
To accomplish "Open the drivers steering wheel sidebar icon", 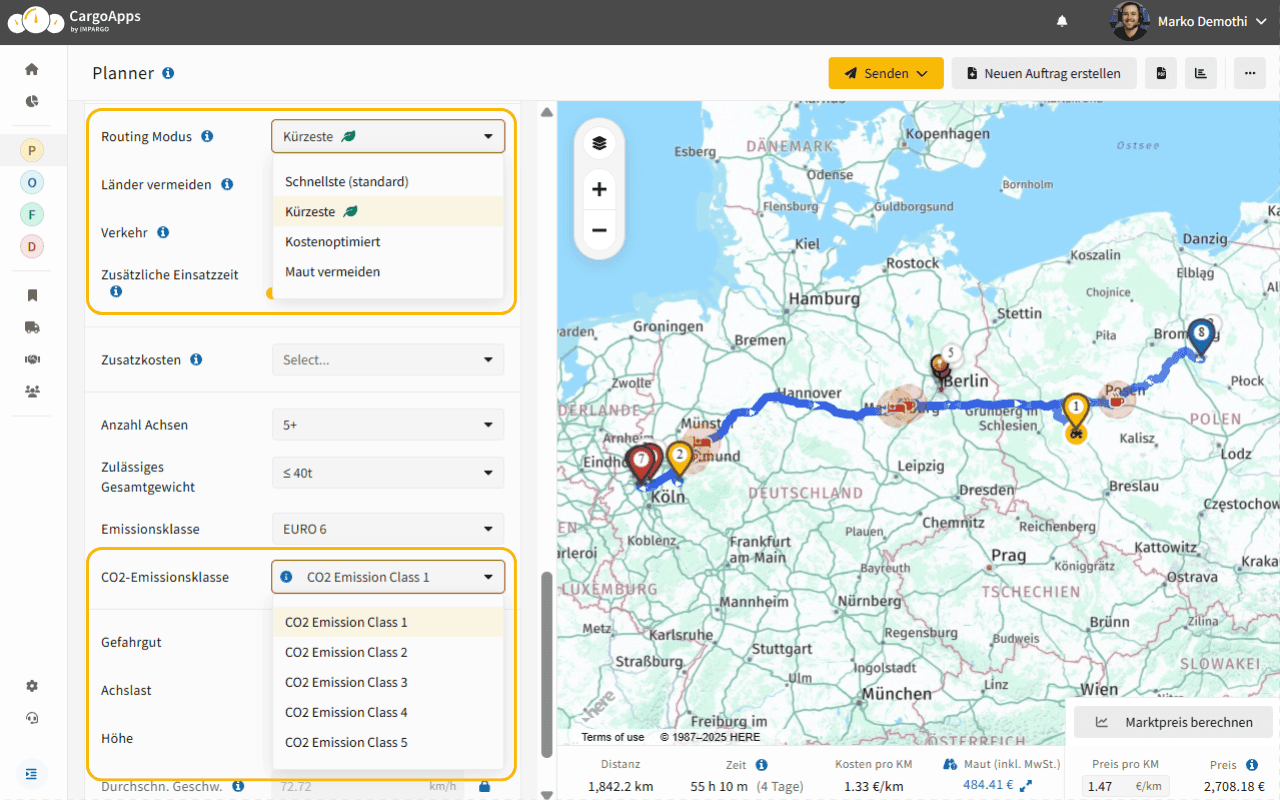I will pyautogui.click(x=31, y=359).
